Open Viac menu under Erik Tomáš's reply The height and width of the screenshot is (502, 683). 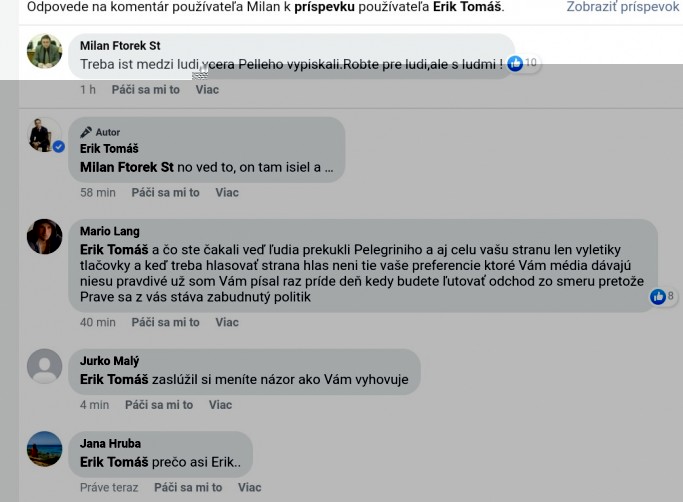pos(227,193)
